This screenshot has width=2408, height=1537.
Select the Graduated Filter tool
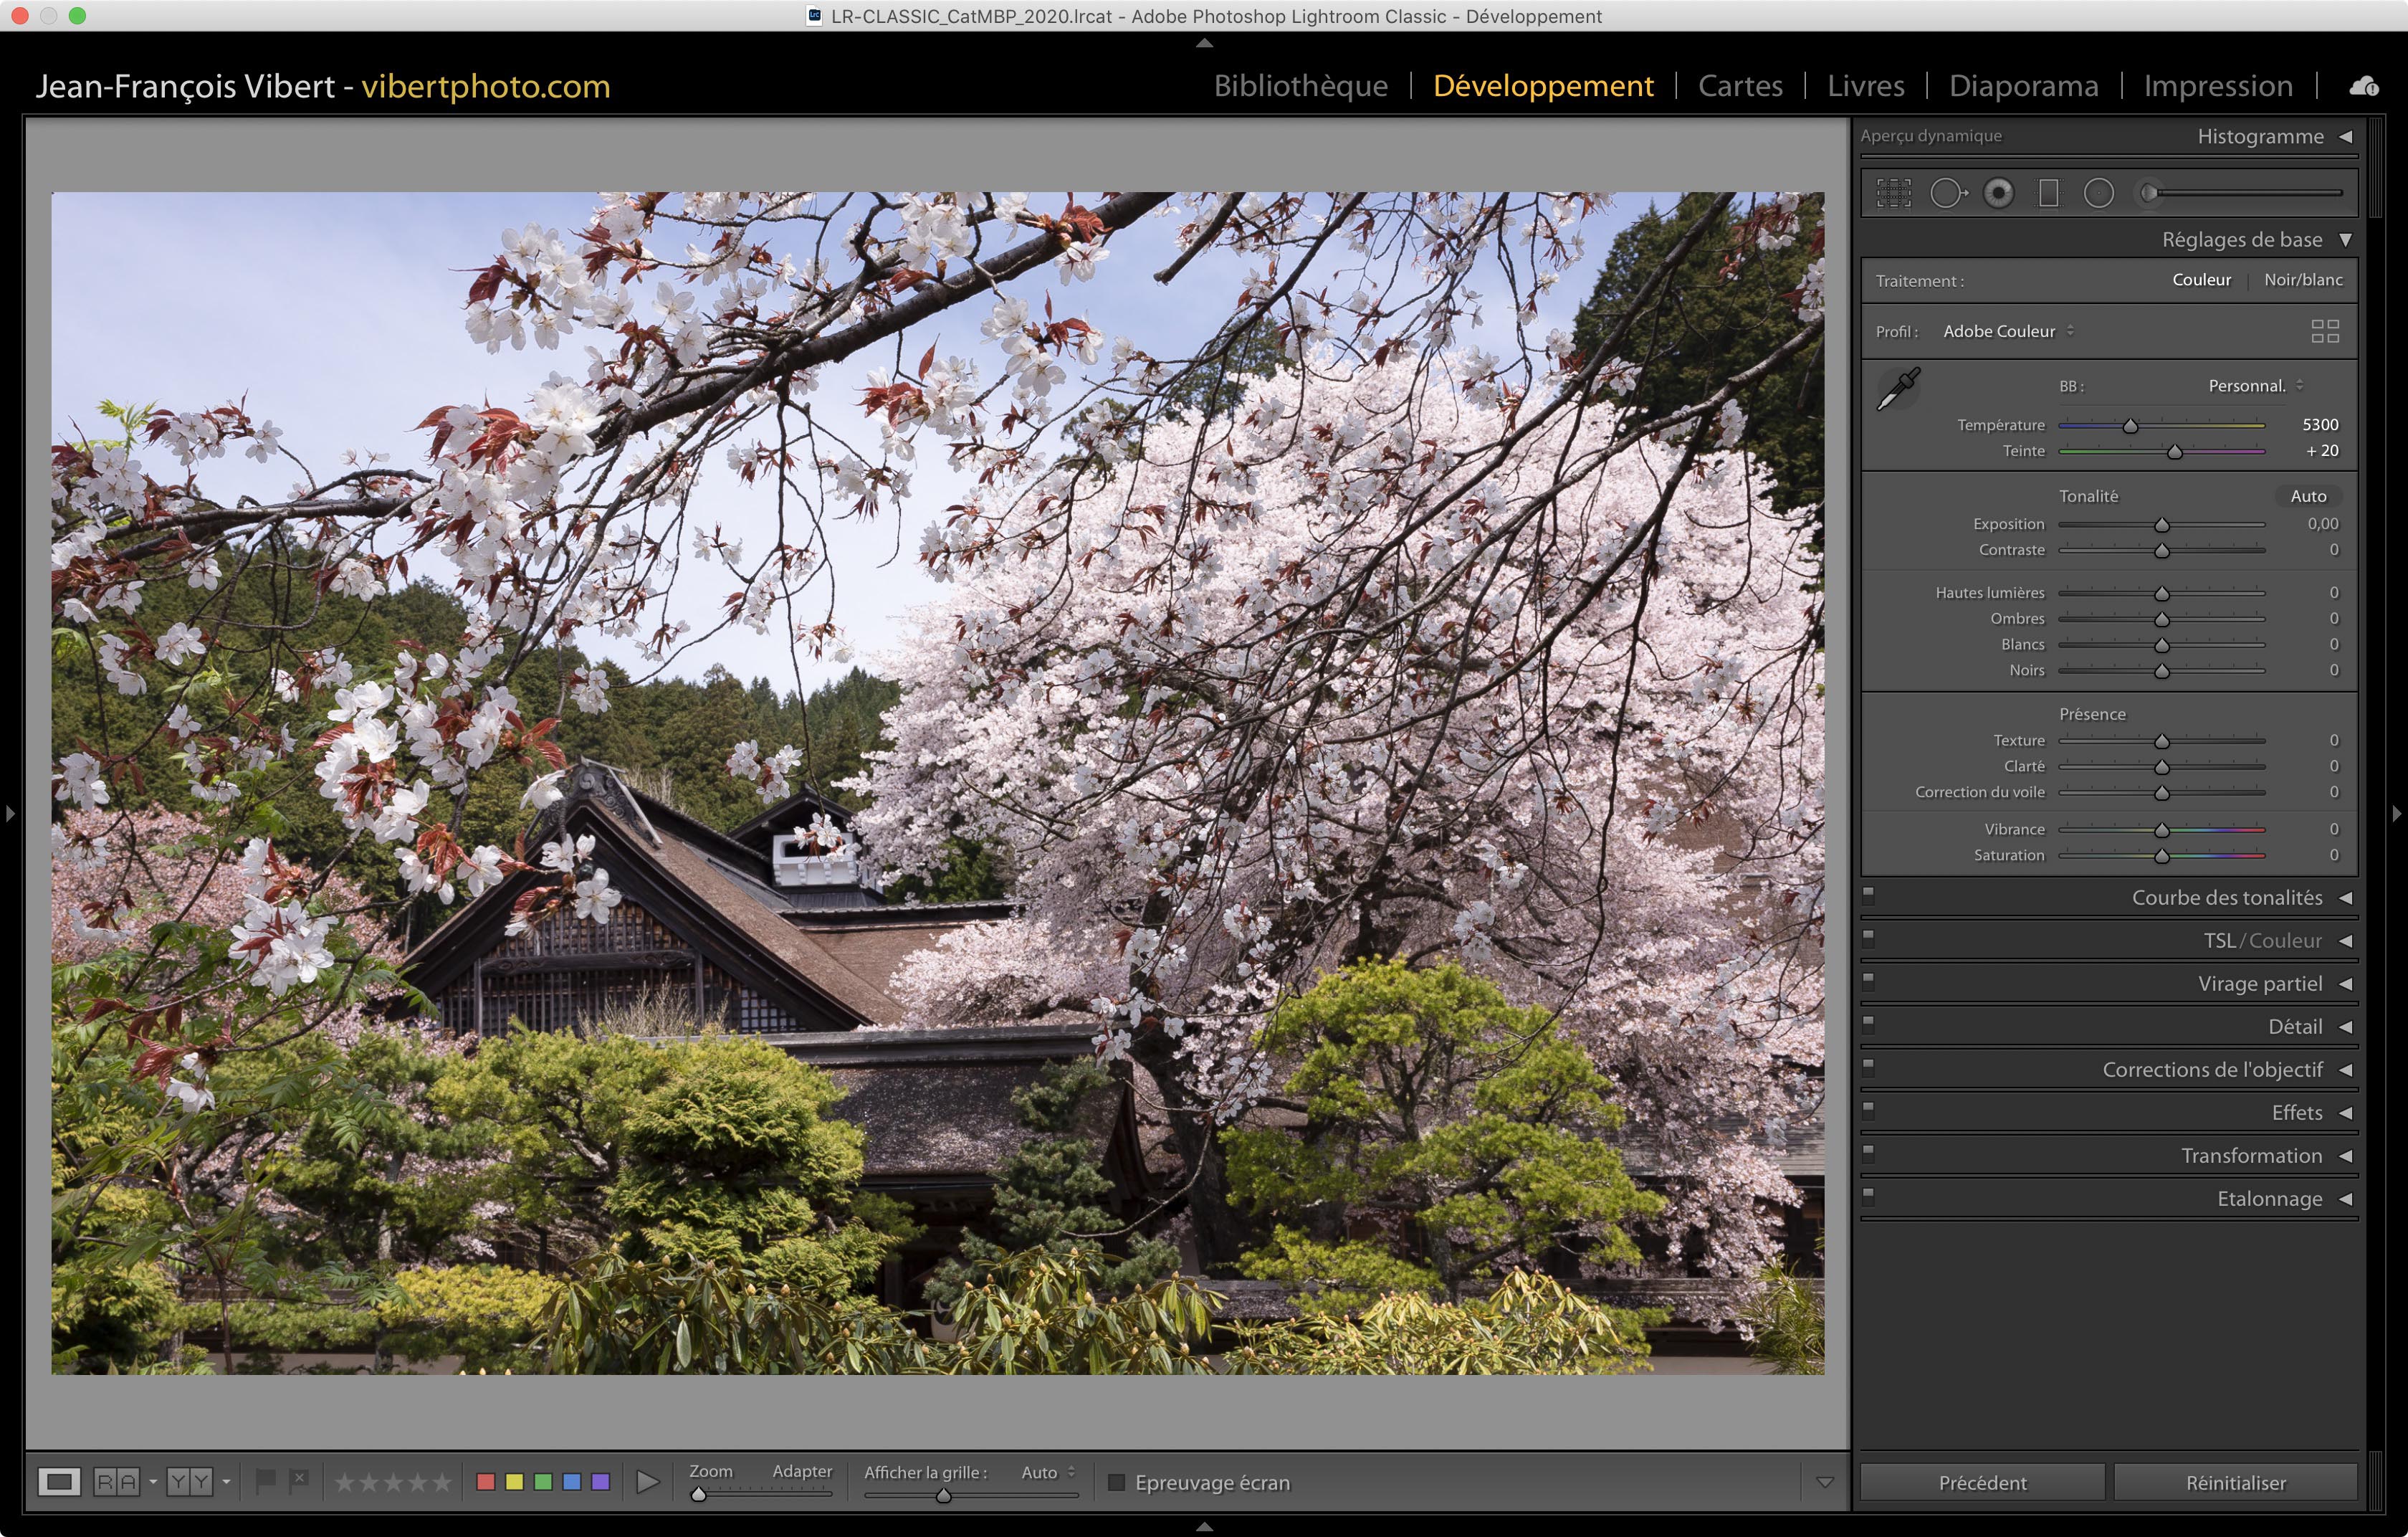(2048, 193)
